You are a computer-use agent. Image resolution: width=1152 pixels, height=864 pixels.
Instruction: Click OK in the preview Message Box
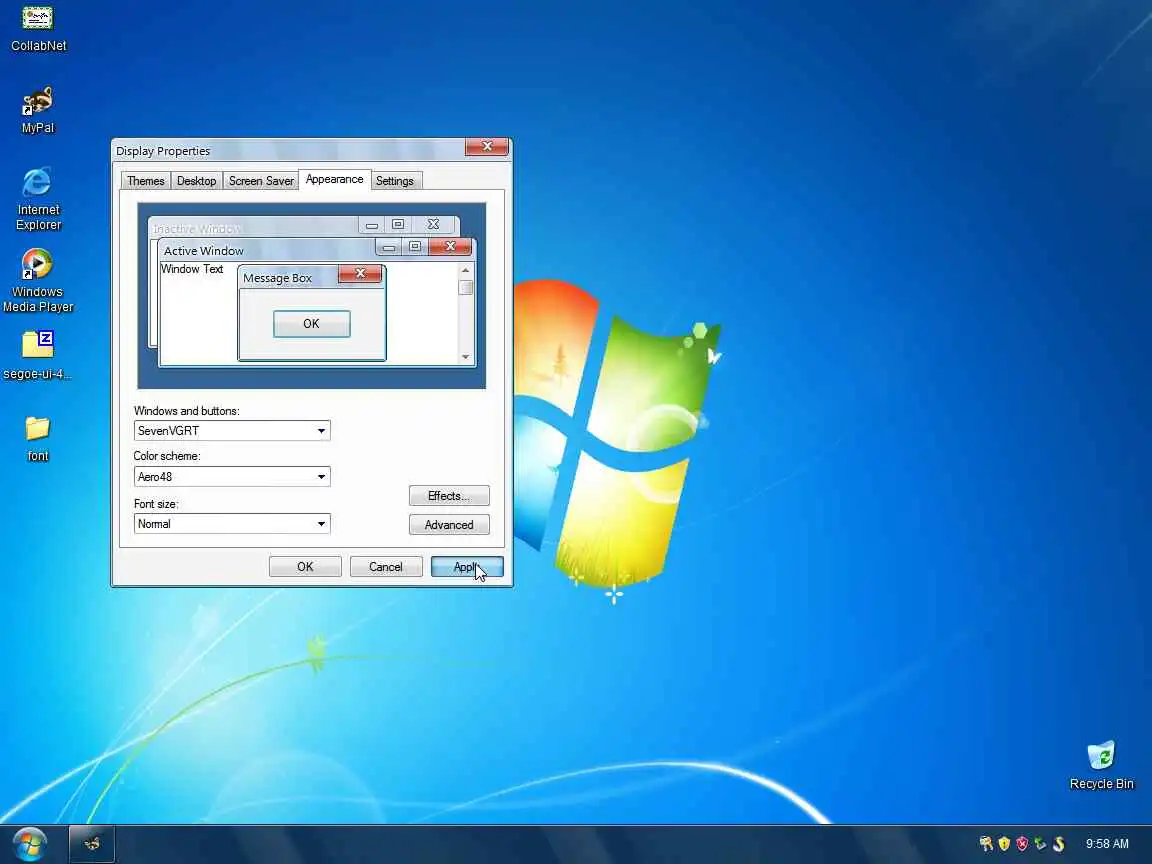pos(312,324)
